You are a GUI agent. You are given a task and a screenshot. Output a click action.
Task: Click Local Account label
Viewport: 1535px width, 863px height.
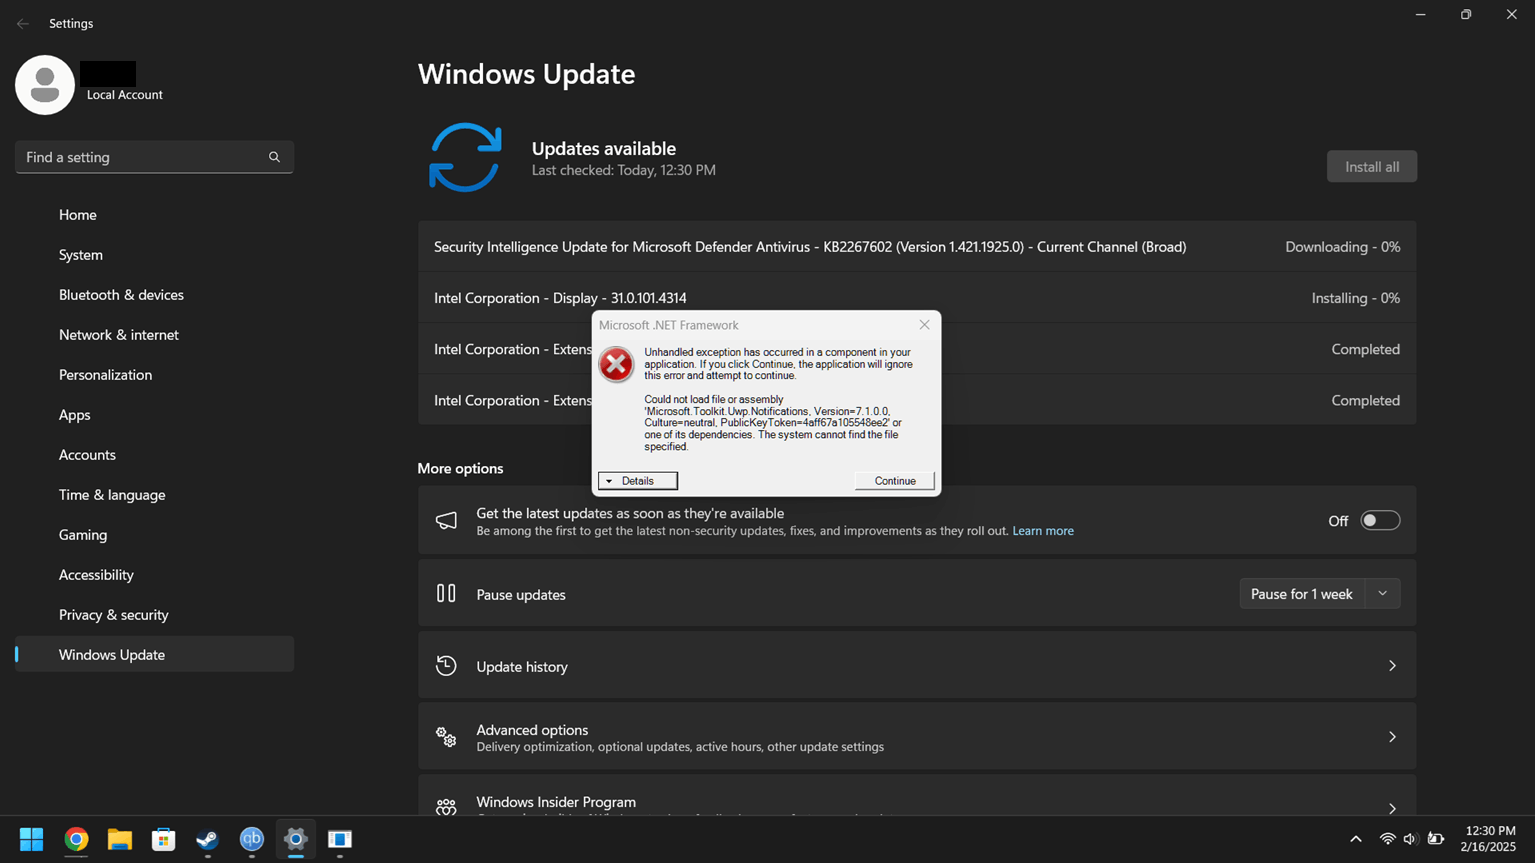pos(125,95)
